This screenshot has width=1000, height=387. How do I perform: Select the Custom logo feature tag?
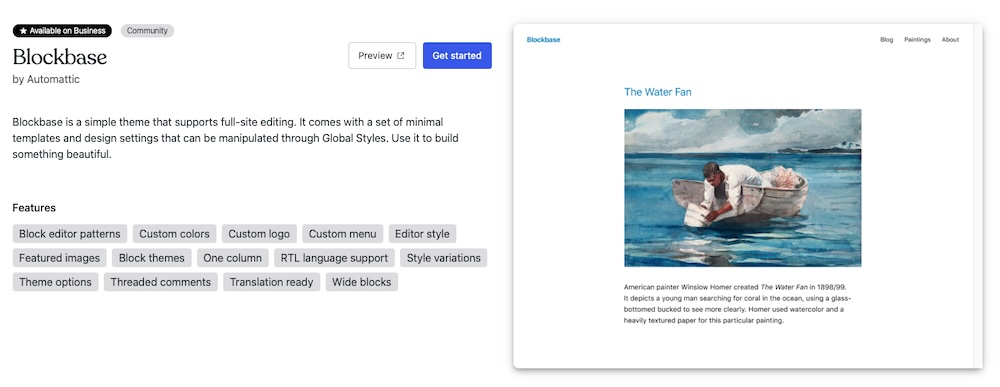259,234
